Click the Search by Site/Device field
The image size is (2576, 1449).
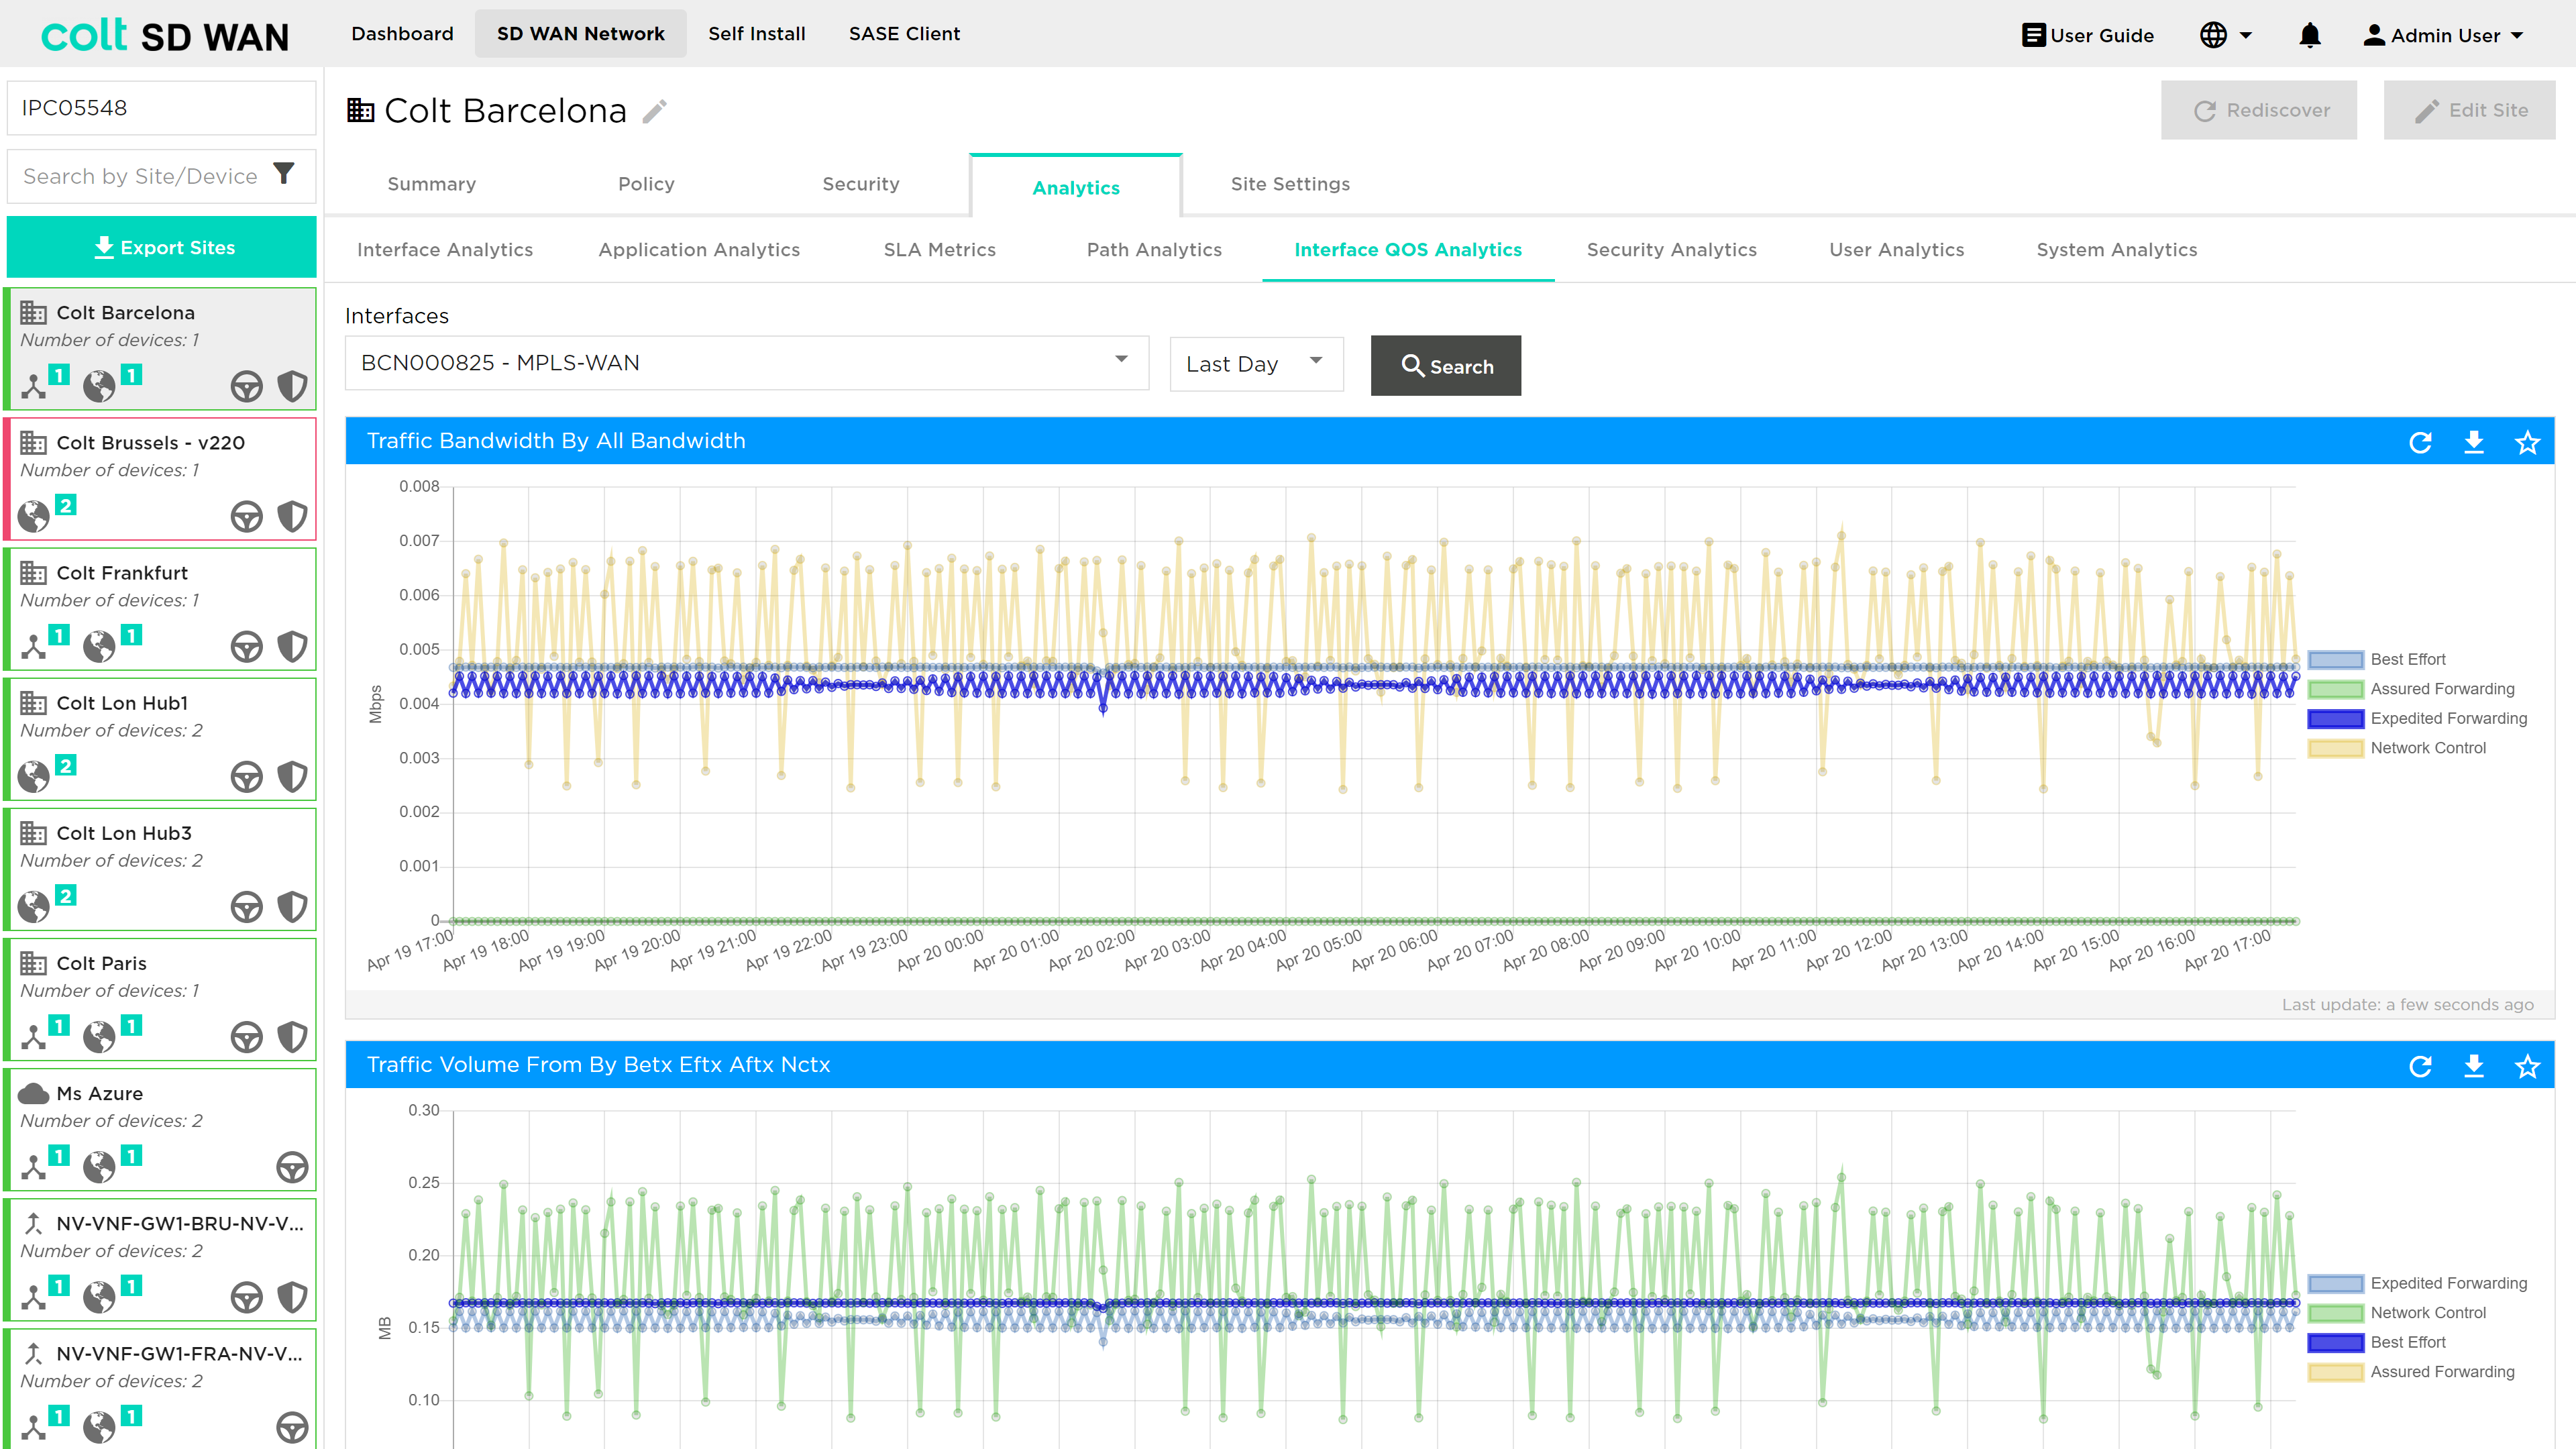point(140,176)
